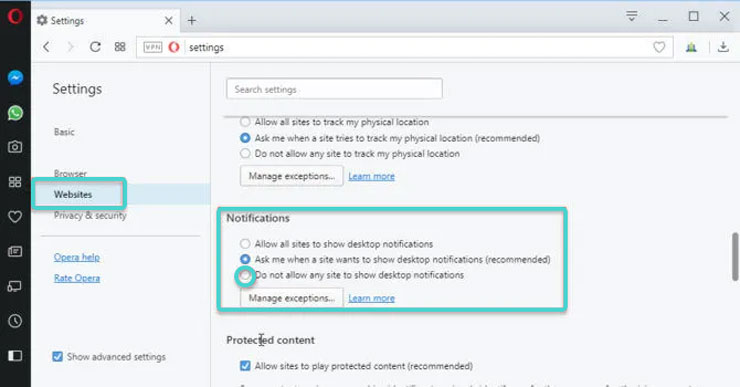Toggle Allow sites to play protected content
Viewport: 740px width, 387px height.
[x=245, y=366]
